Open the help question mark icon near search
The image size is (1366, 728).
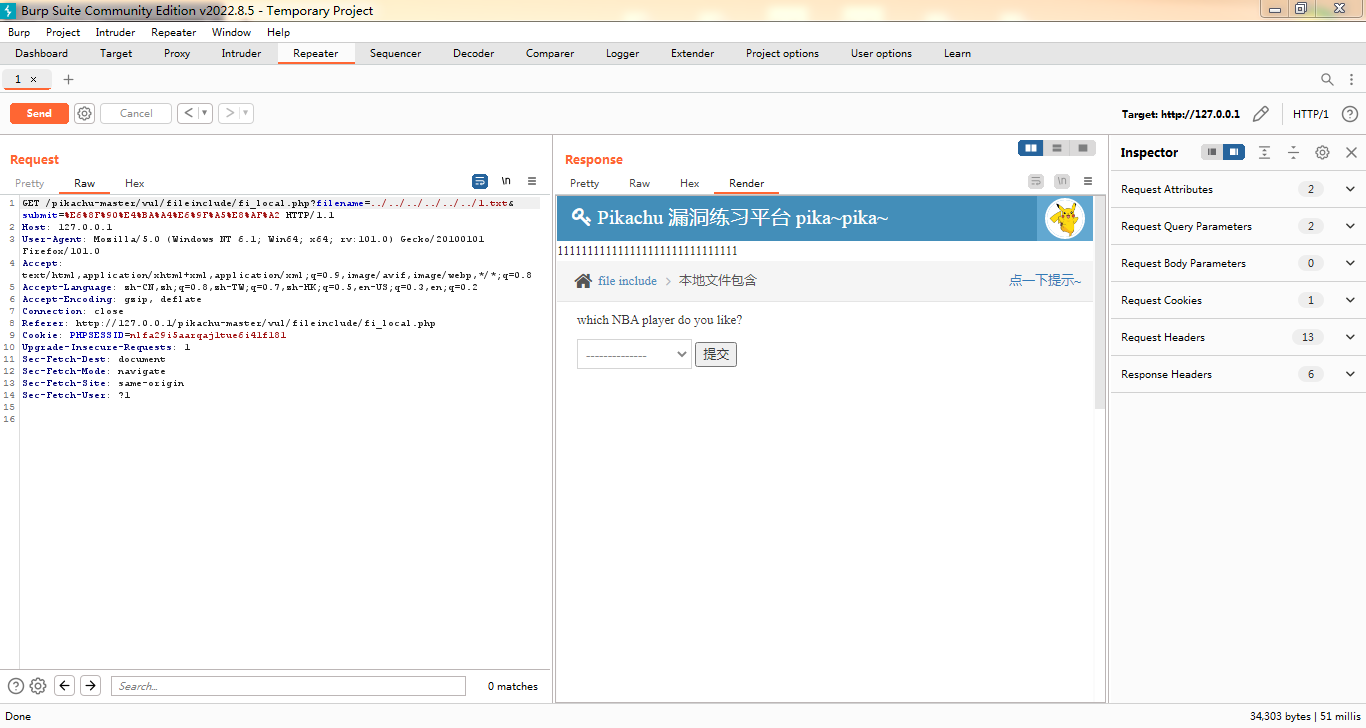pos(14,686)
